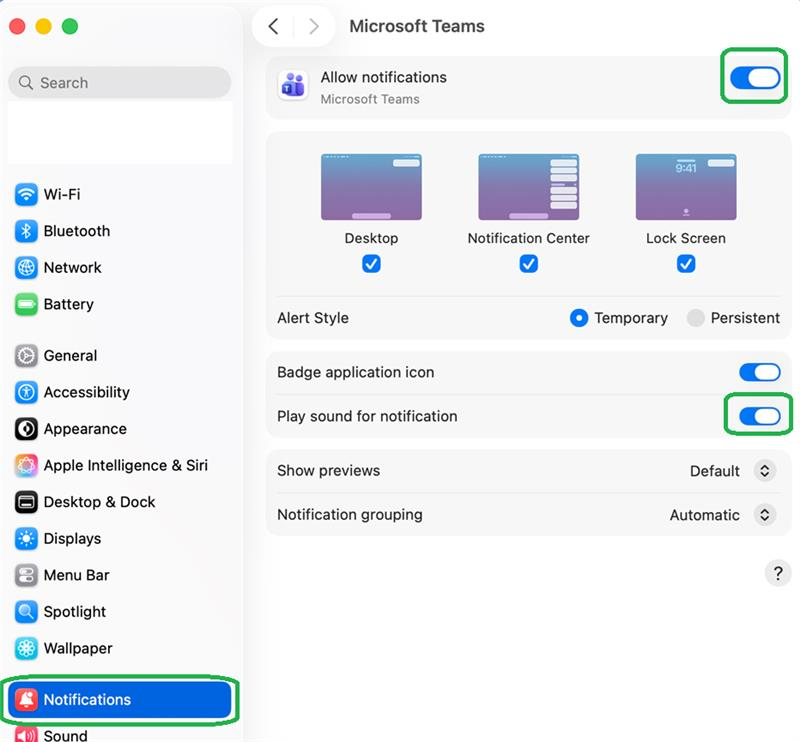
Task: Click the Wi-Fi icon in the sidebar
Action: pos(26,194)
